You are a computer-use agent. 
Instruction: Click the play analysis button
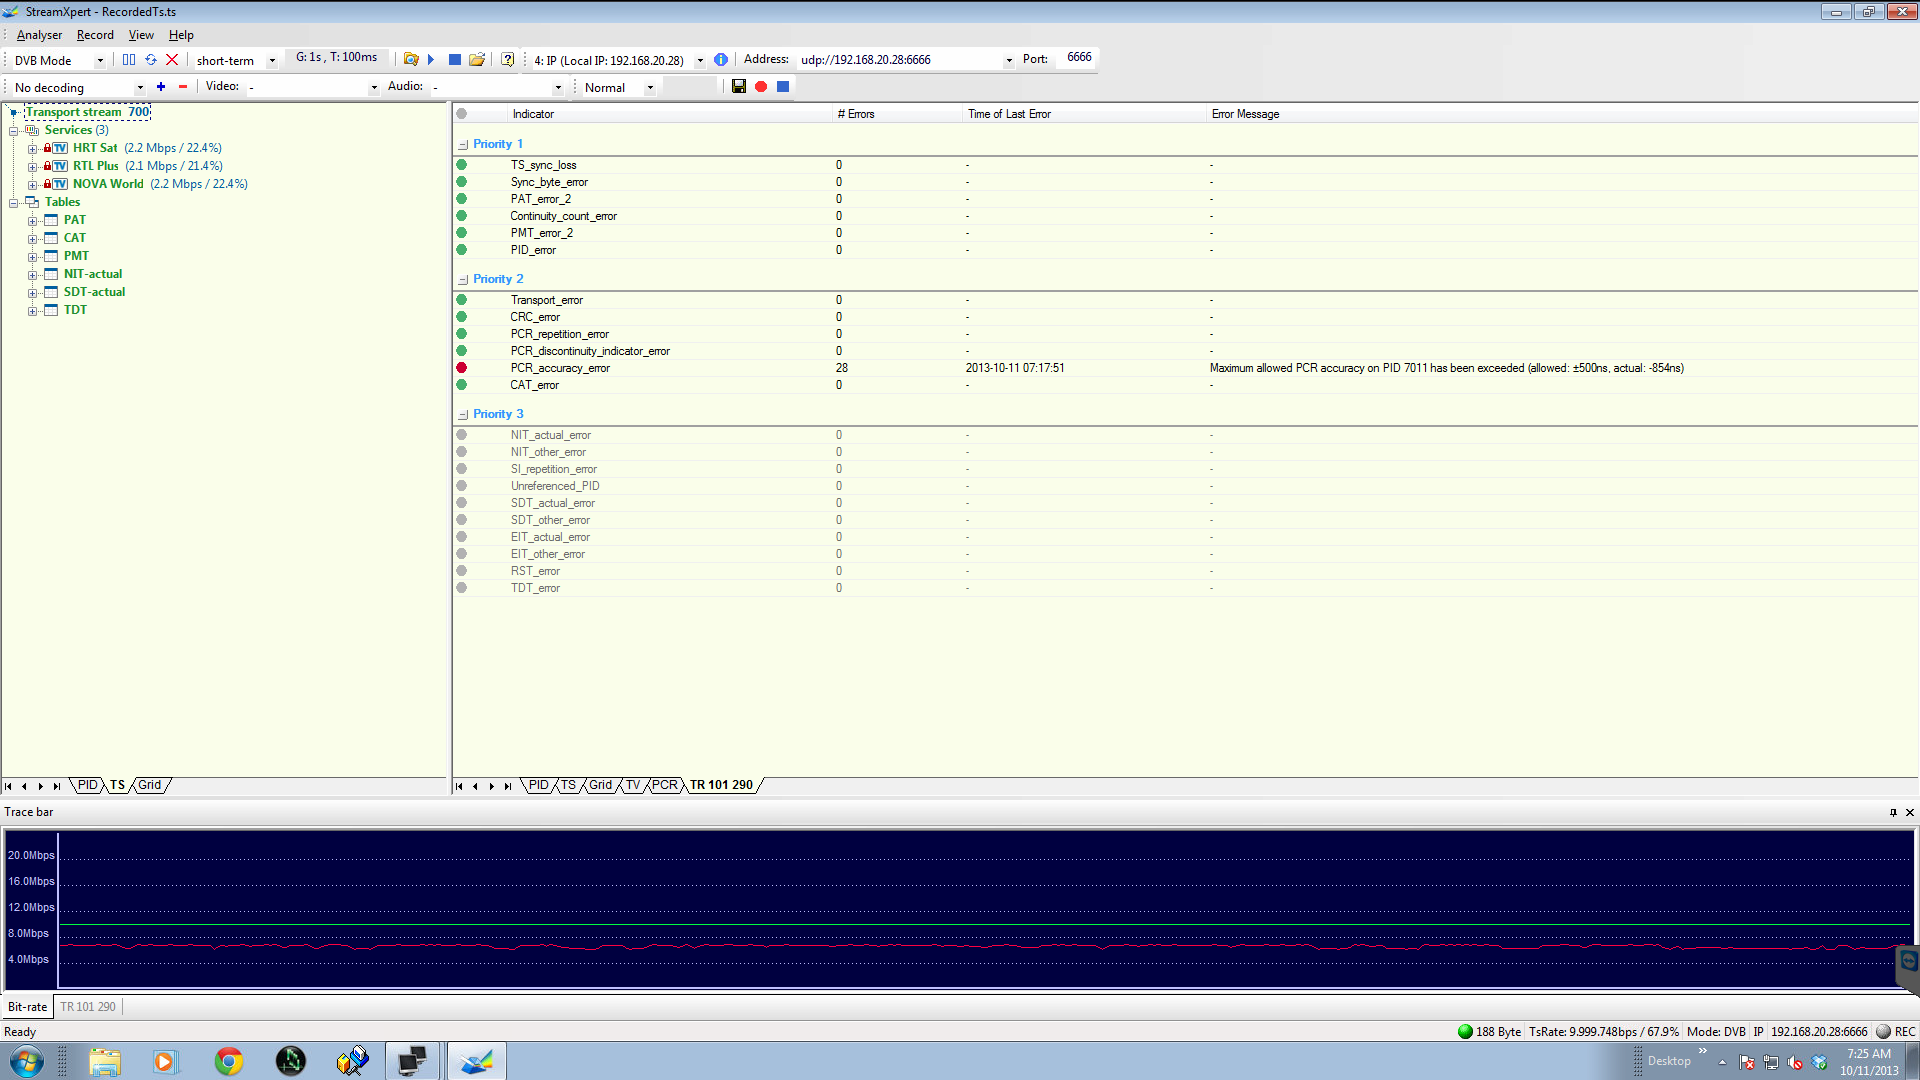(431, 60)
